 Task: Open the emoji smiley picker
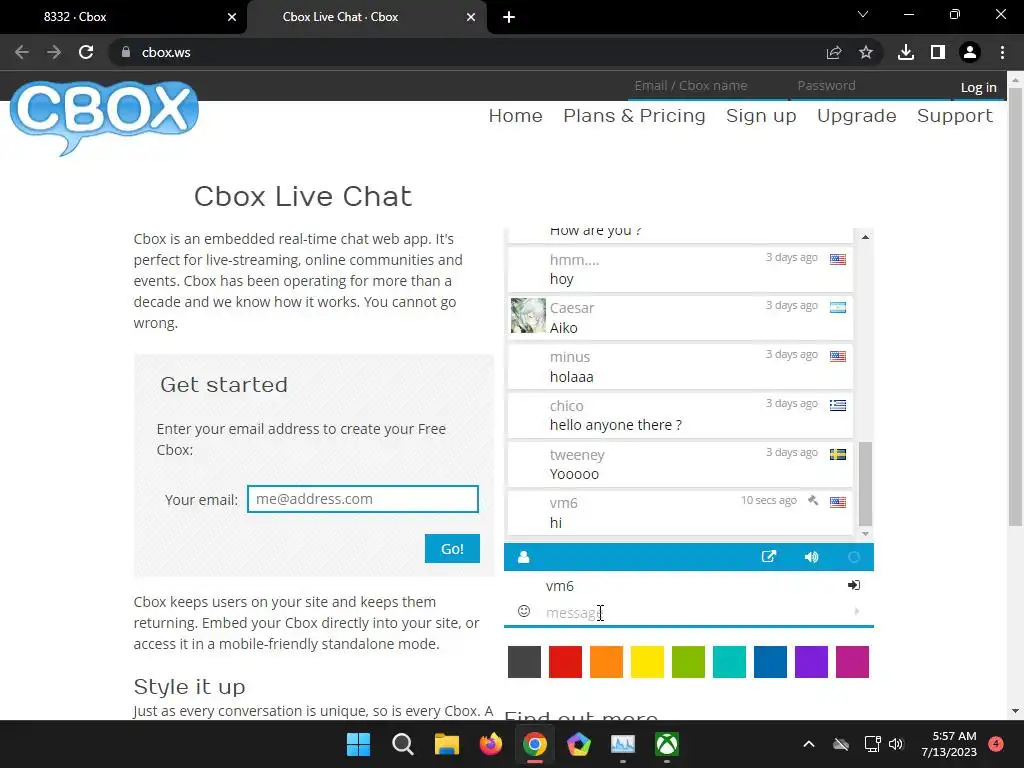point(524,611)
